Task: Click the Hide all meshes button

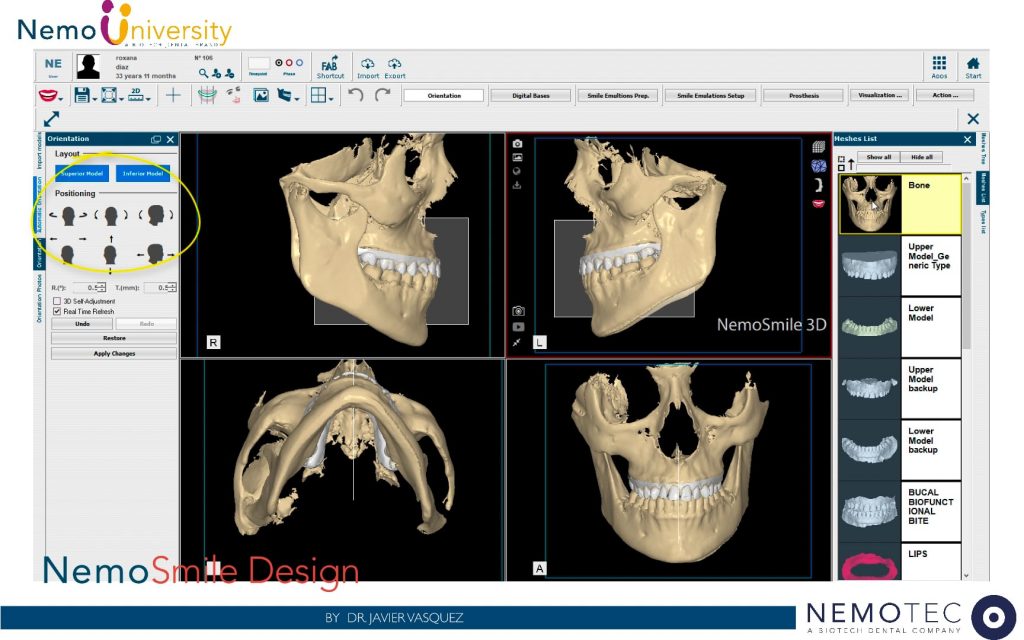Action: pyautogui.click(x=921, y=157)
